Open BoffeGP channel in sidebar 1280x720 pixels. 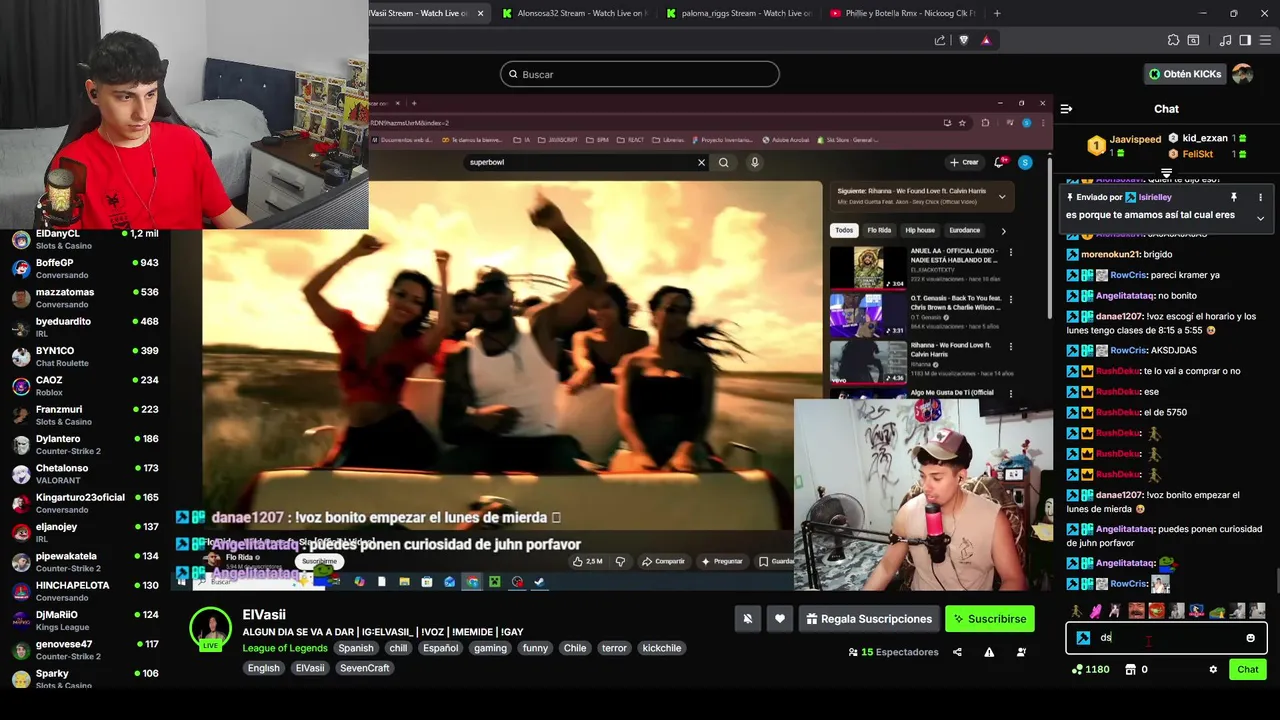coord(85,268)
